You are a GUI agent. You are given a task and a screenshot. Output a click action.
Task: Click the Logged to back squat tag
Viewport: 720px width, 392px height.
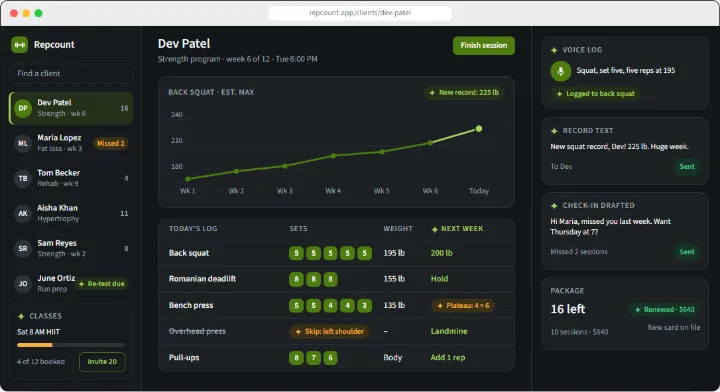tap(596, 94)
